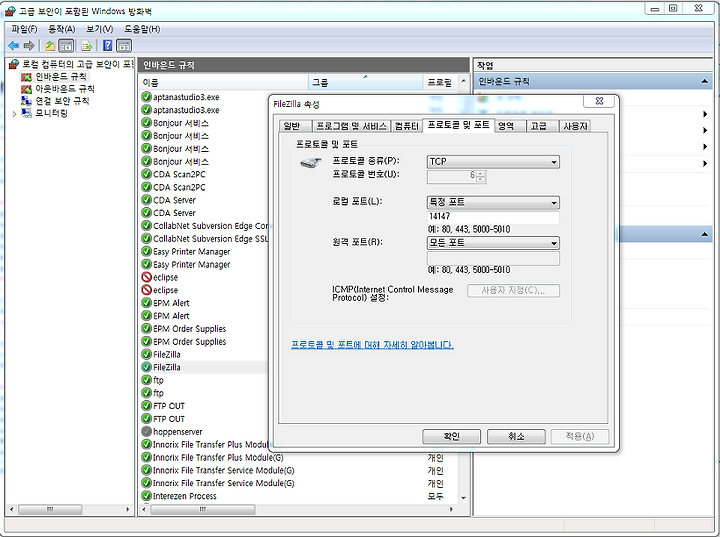Select Innorix File Transfer Plus Module(G) icon
Viewport: 720px width, 537px height.
click(146, 457)
